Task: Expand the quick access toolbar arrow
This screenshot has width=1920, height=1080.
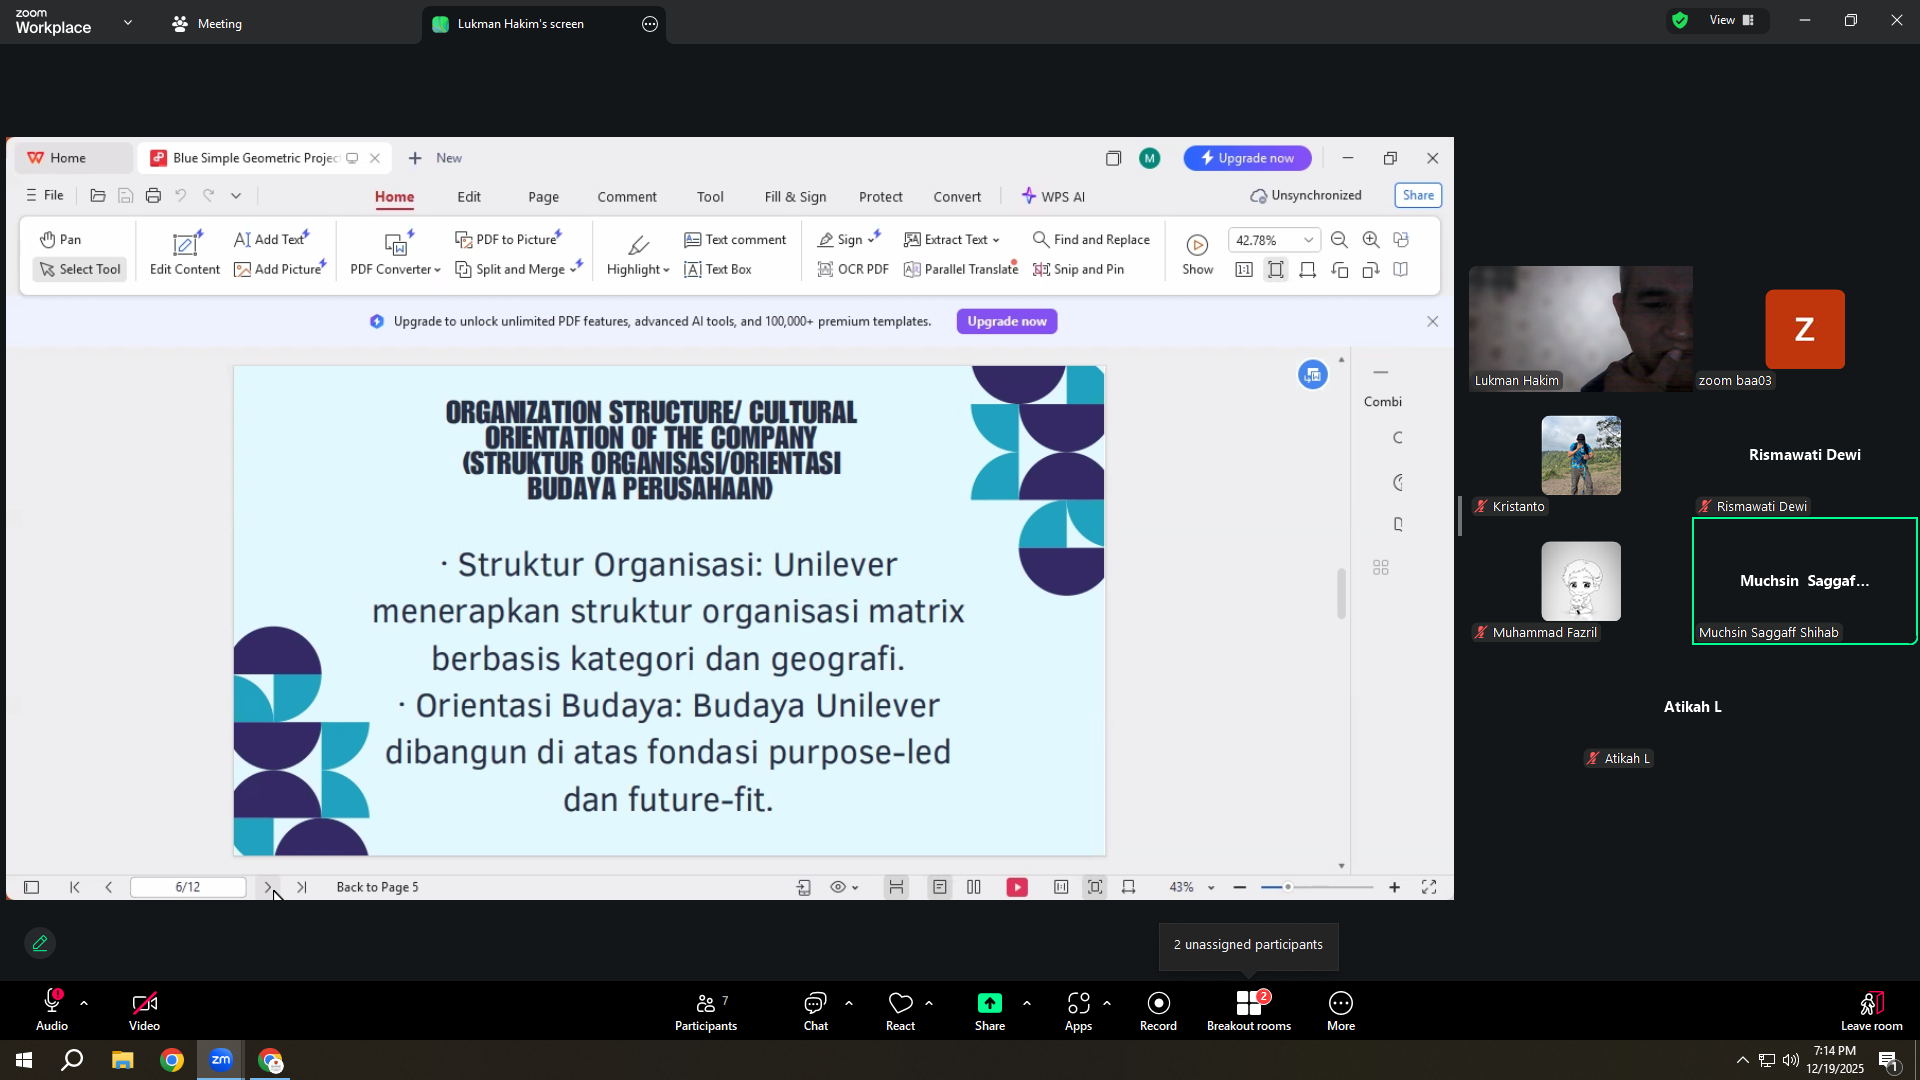Action: click(x=236, y=196)
